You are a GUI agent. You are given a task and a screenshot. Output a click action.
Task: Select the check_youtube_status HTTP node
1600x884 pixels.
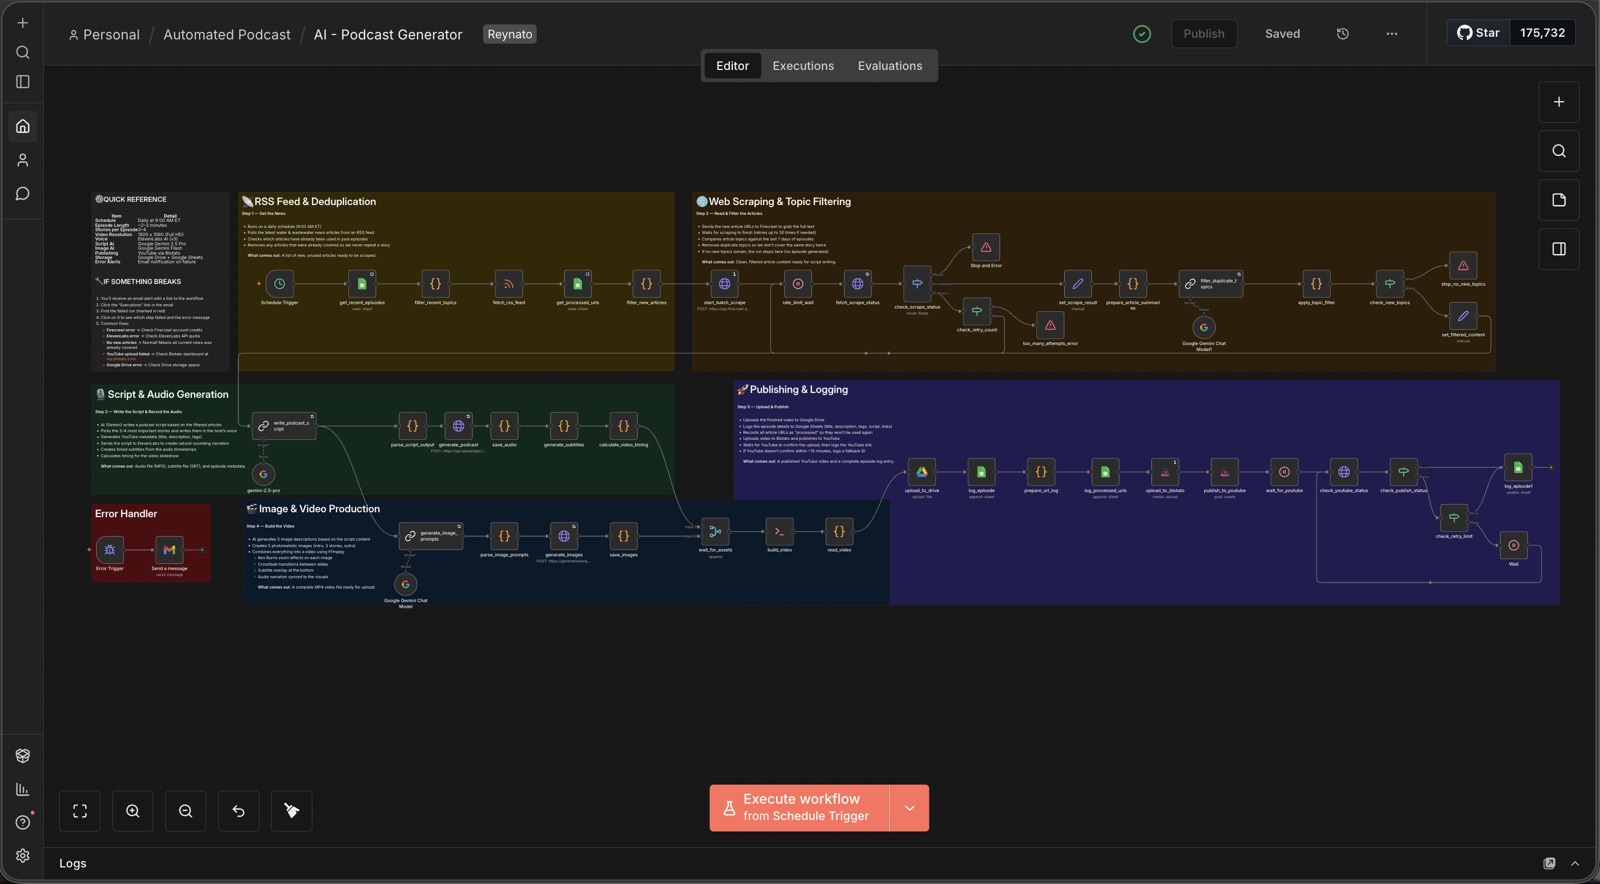(x=1343, y=472)
